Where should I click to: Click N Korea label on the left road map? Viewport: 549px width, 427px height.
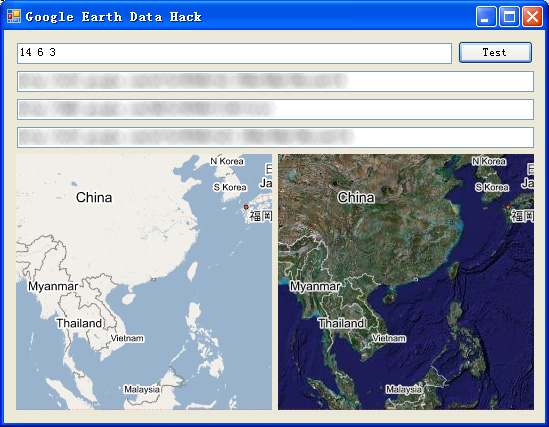(x=227, y=161)
